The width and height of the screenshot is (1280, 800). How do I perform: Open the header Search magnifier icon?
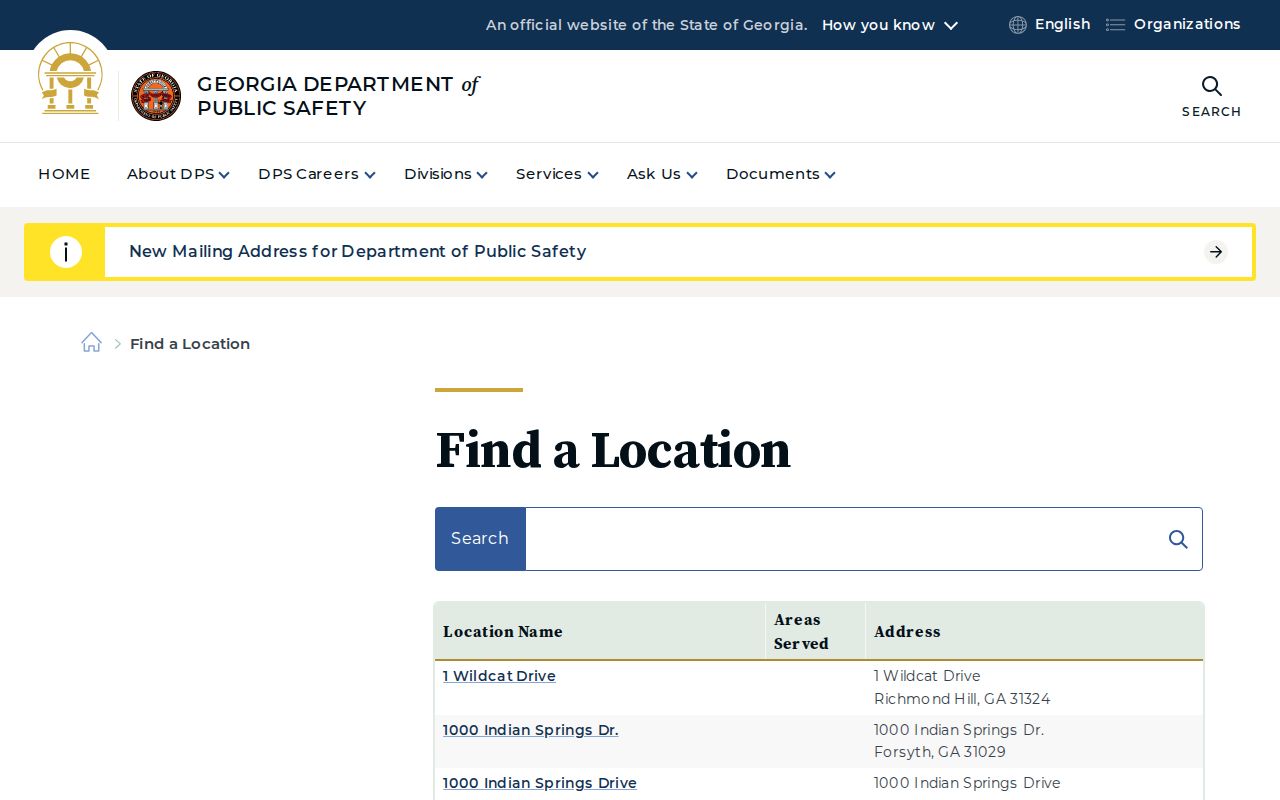(x=1211, y=86)
